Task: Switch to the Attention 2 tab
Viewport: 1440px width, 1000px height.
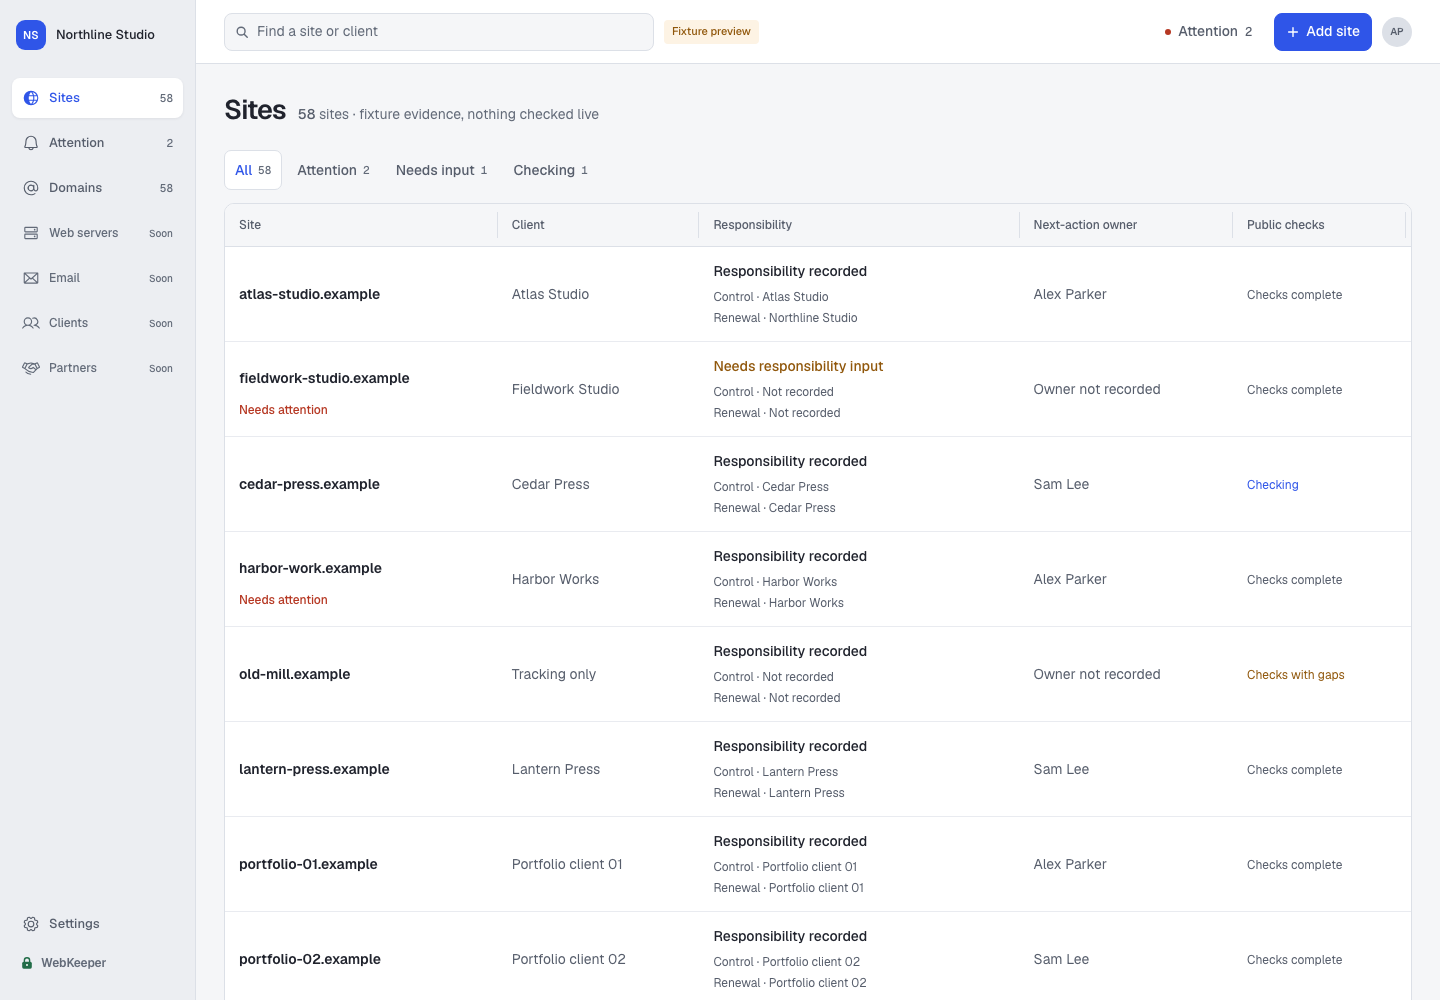Action: coord(333,170)
